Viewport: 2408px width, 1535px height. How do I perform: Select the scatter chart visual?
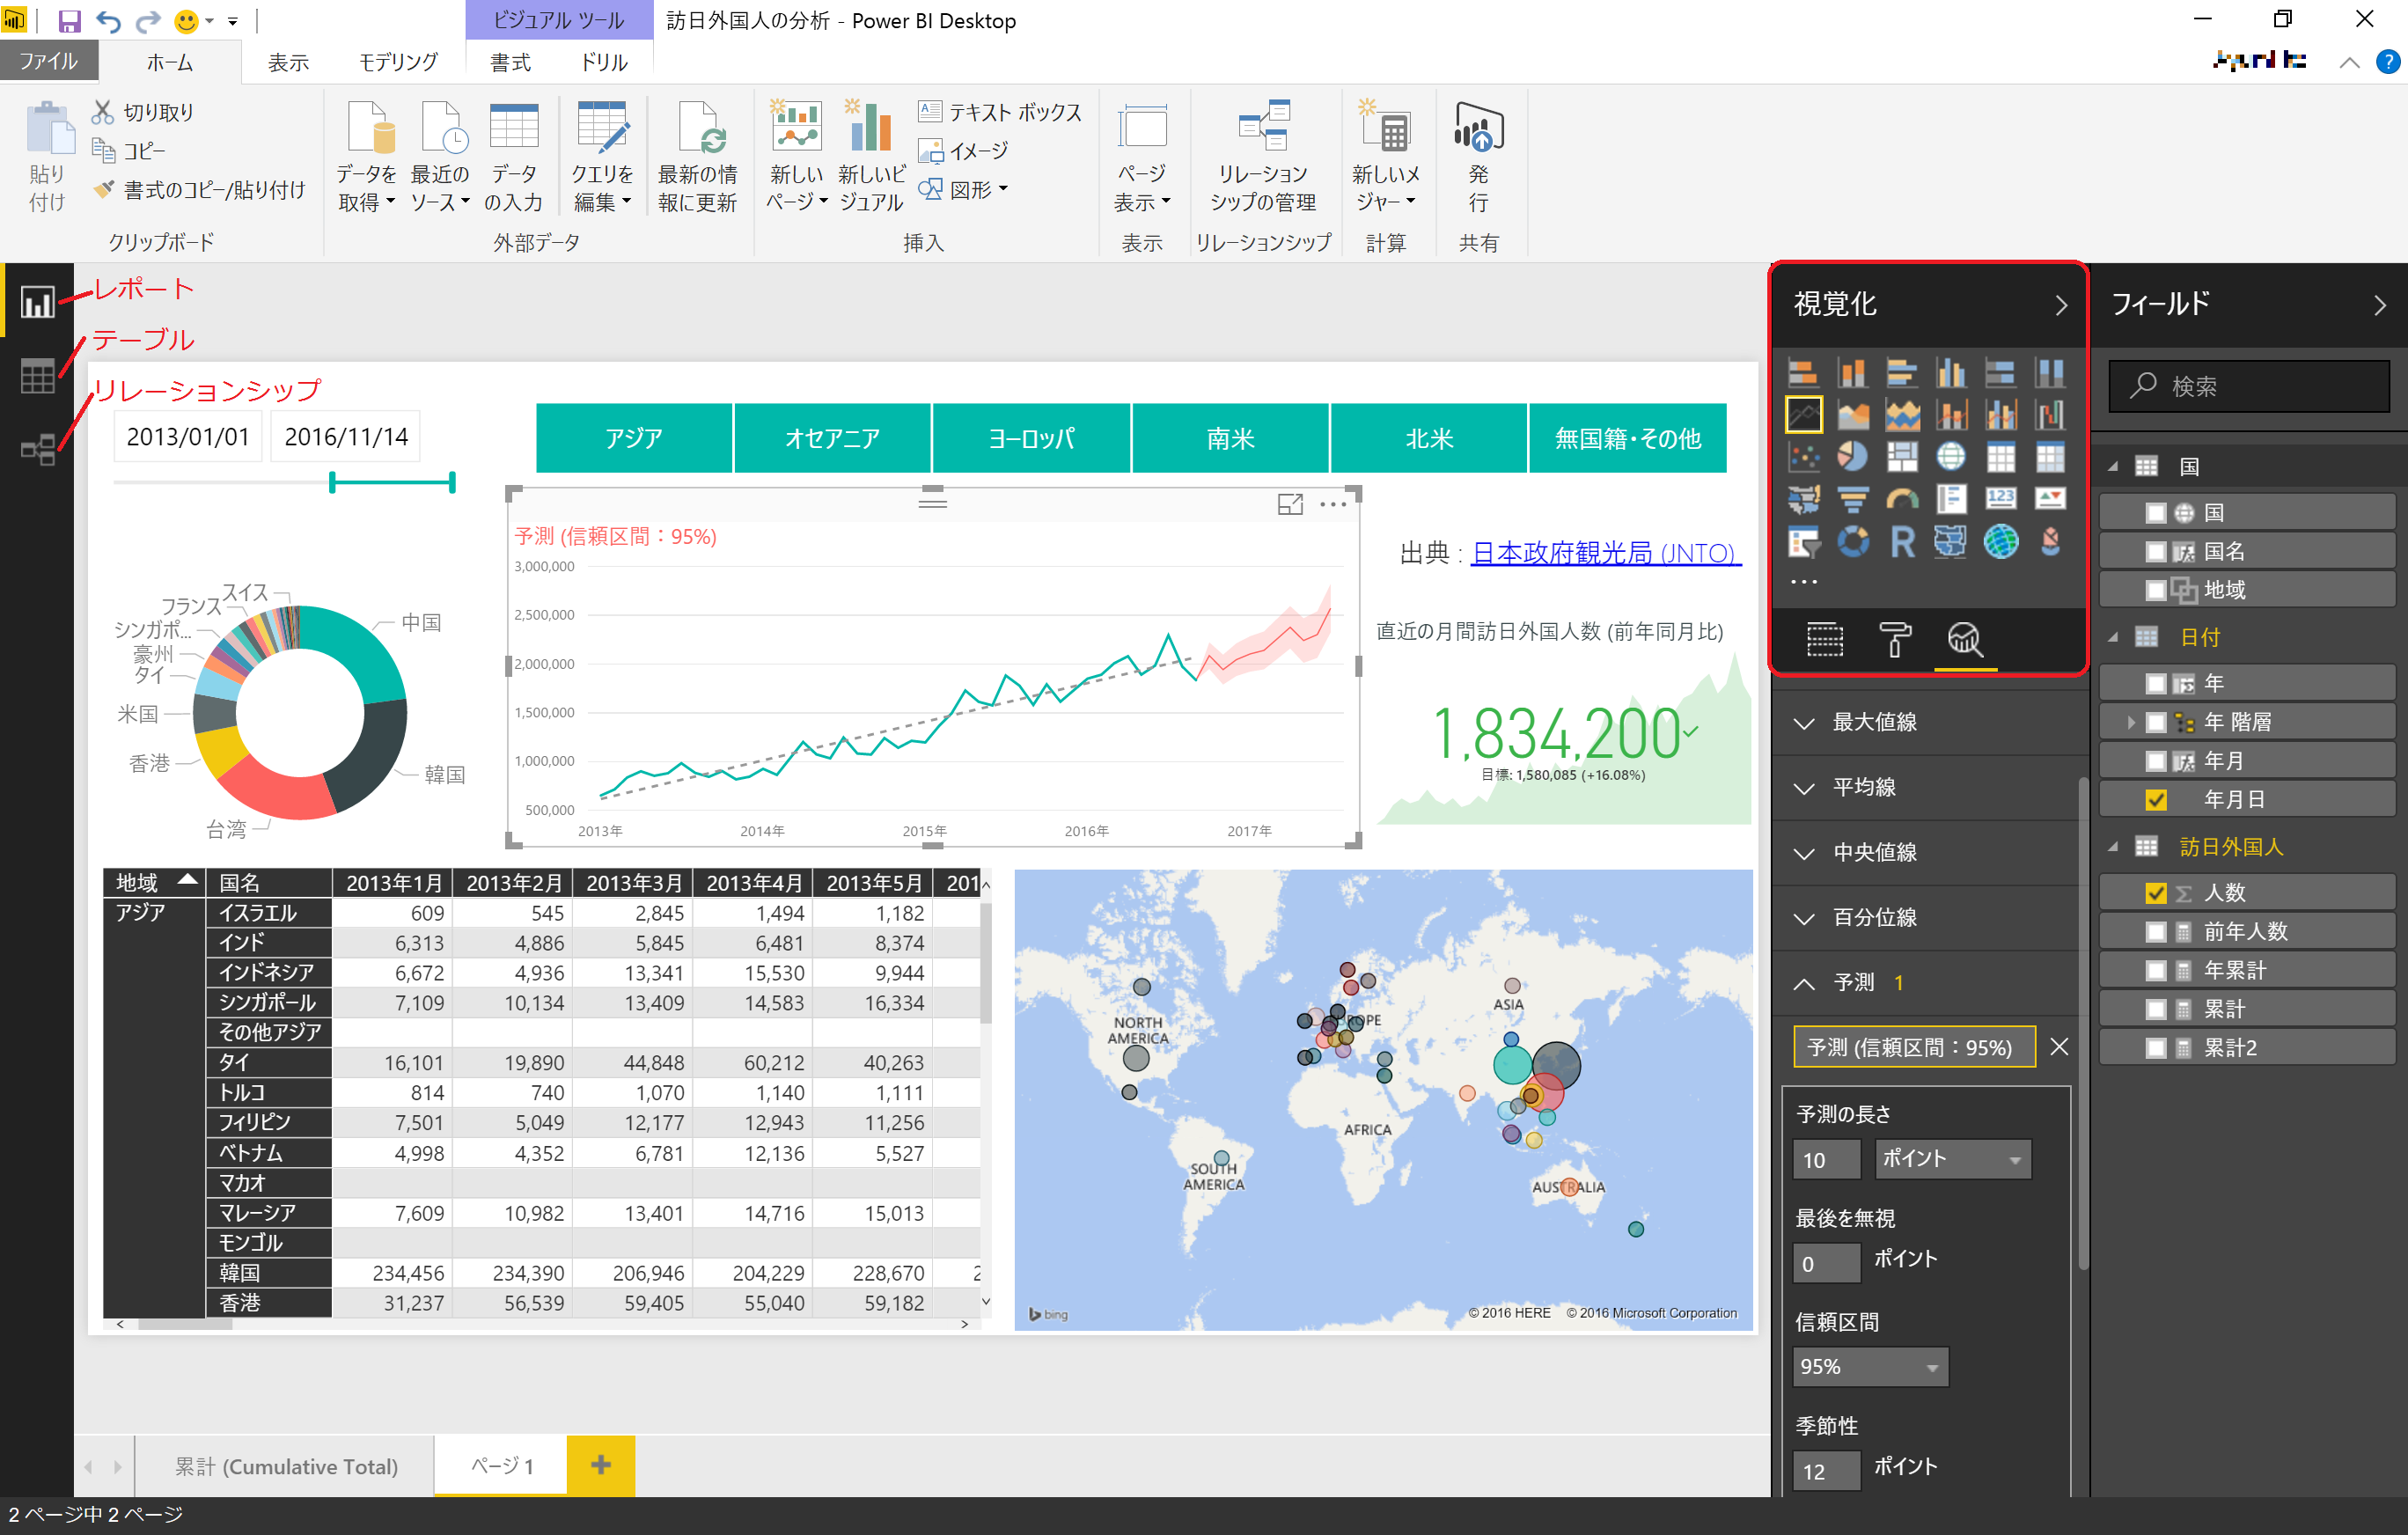1803,457
